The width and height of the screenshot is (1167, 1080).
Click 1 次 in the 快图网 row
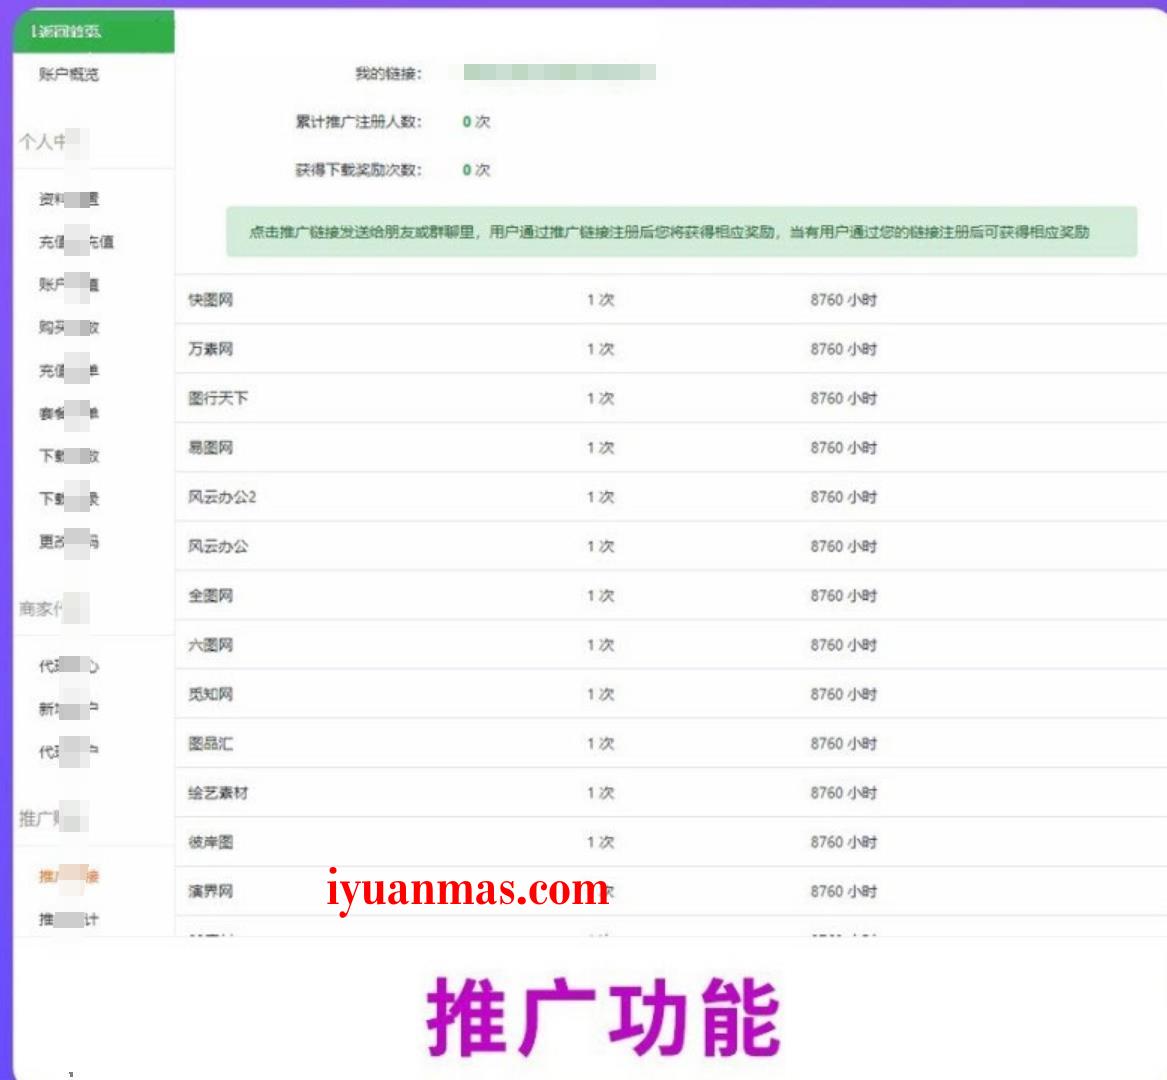tap(601, 299)
